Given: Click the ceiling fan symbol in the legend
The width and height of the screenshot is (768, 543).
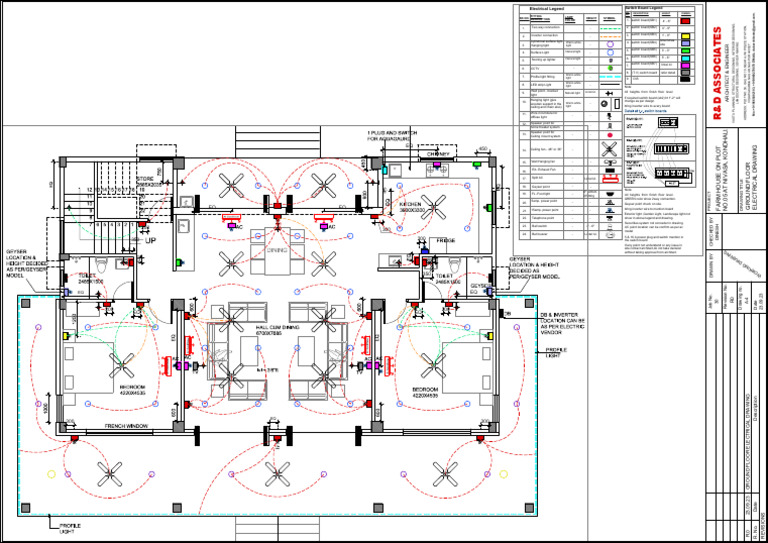Looking at the screenshot, I should [610, 149].
